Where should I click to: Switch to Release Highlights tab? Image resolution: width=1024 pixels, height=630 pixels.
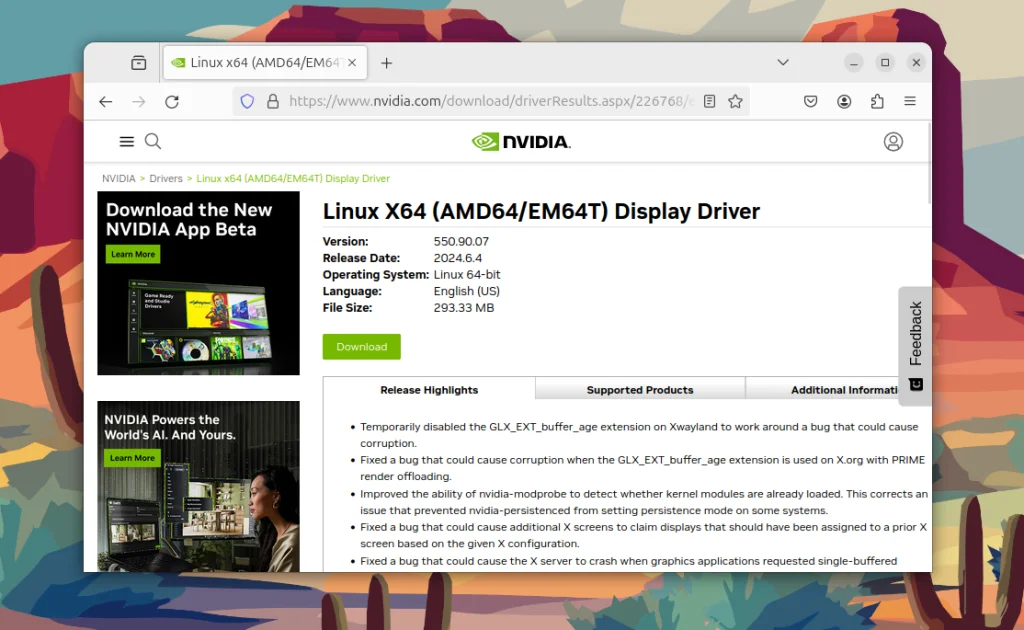click(x=429, y=390)
